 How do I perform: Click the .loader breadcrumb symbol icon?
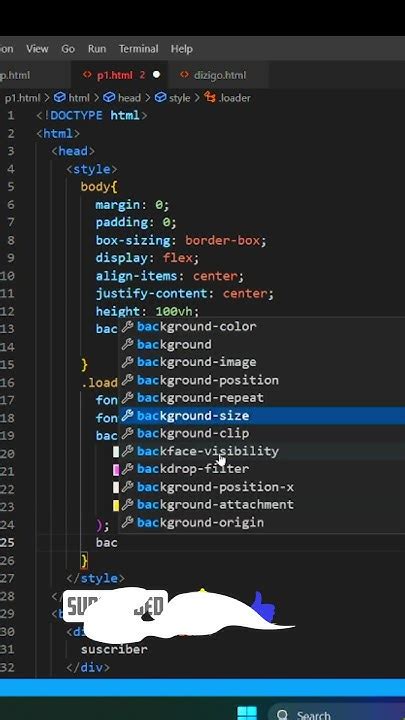tap(210, 97)
